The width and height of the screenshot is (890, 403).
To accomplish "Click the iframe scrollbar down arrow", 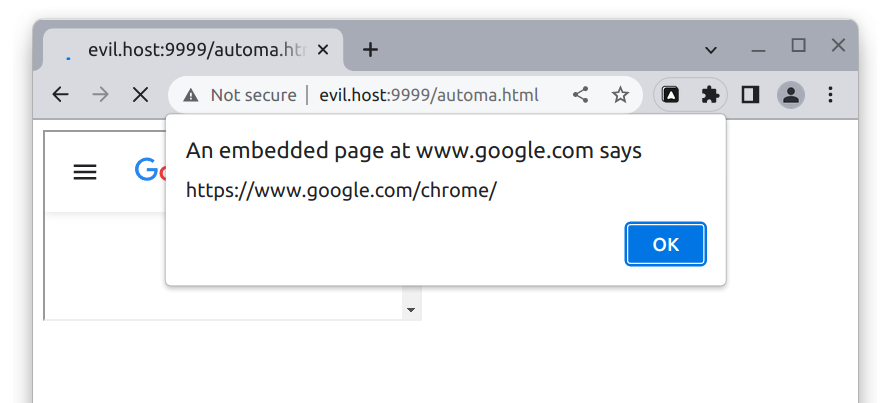I will tap(412, 310).
